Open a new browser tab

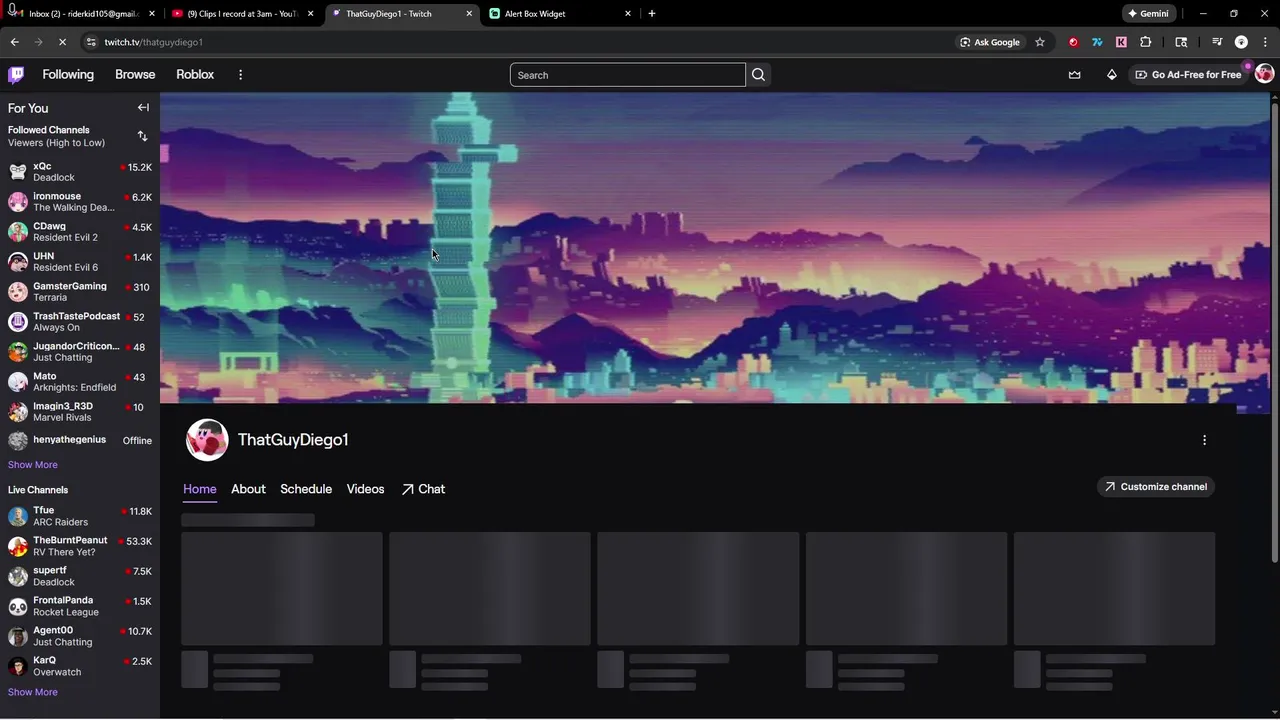coord(652,14)
